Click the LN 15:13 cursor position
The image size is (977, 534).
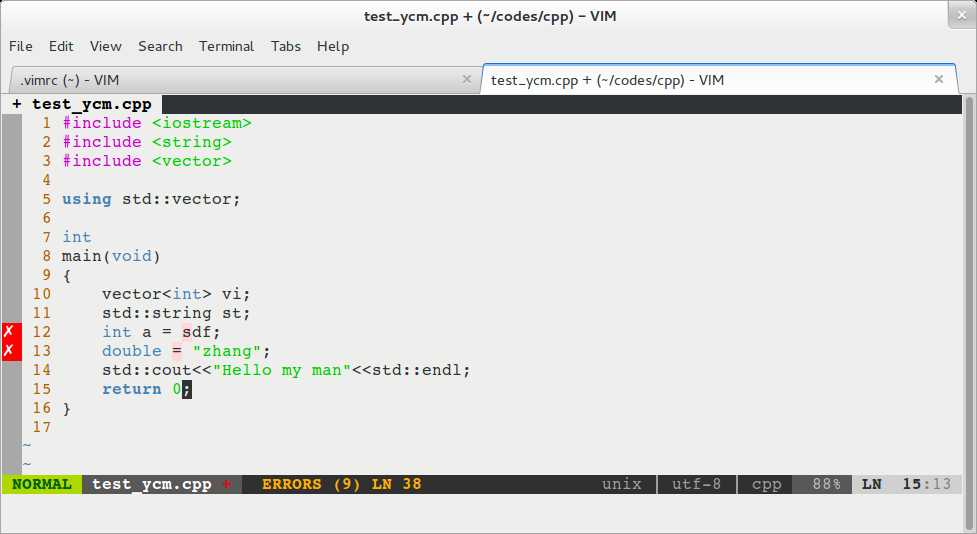coord(907,484)
